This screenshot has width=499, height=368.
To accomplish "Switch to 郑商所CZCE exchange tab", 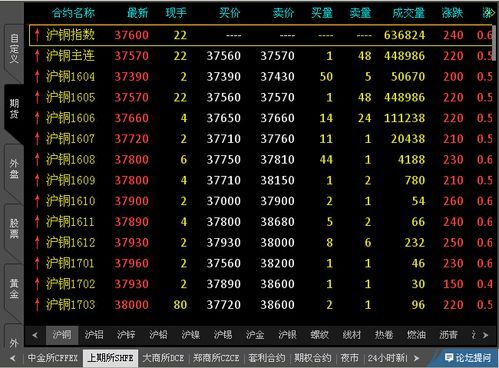I will tap(216, 358).
